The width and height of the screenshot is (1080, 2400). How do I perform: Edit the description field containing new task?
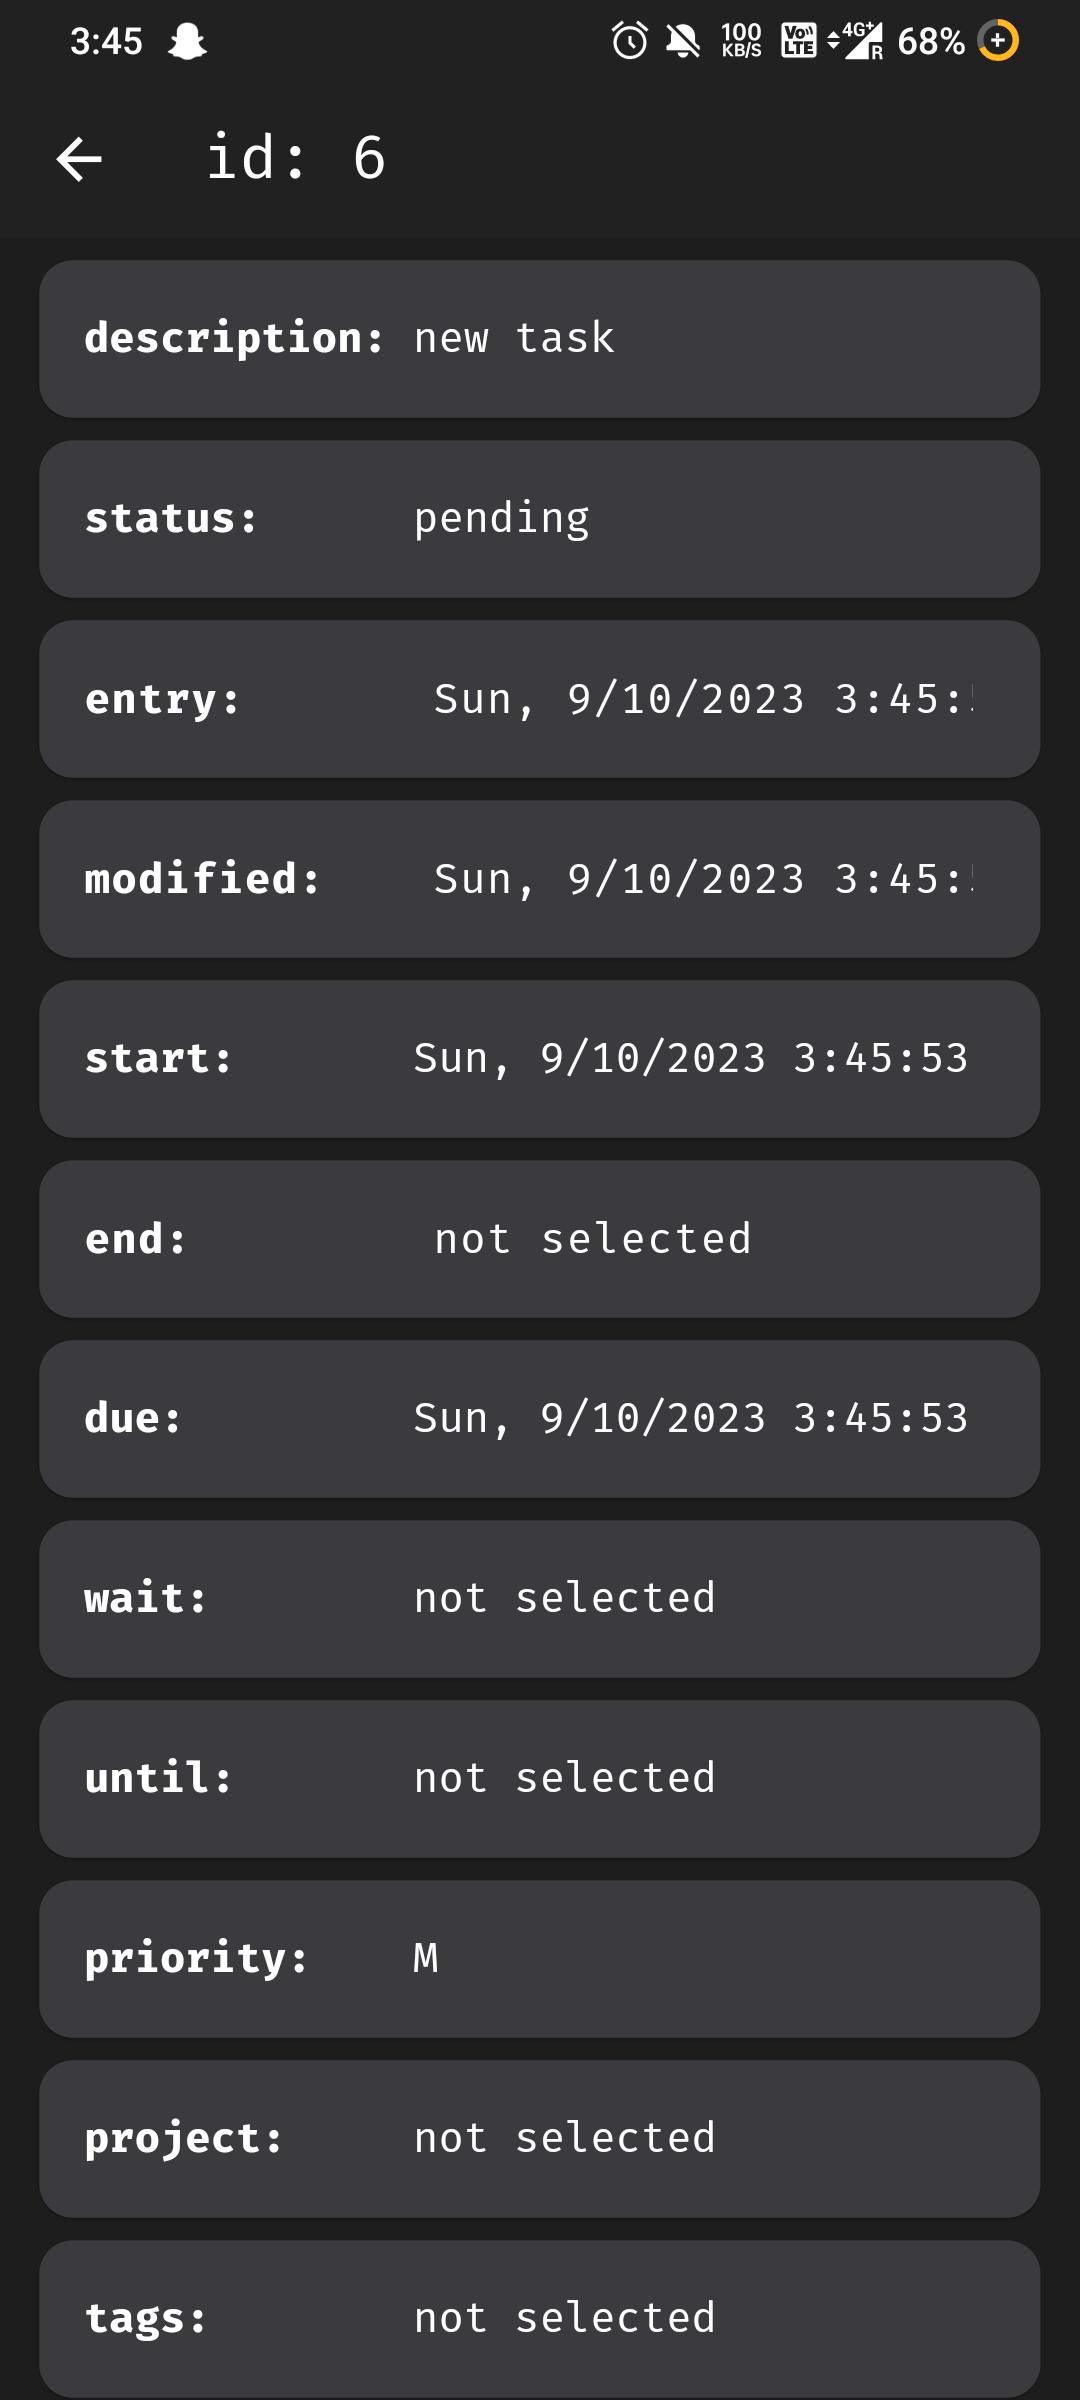pos(540,337)
